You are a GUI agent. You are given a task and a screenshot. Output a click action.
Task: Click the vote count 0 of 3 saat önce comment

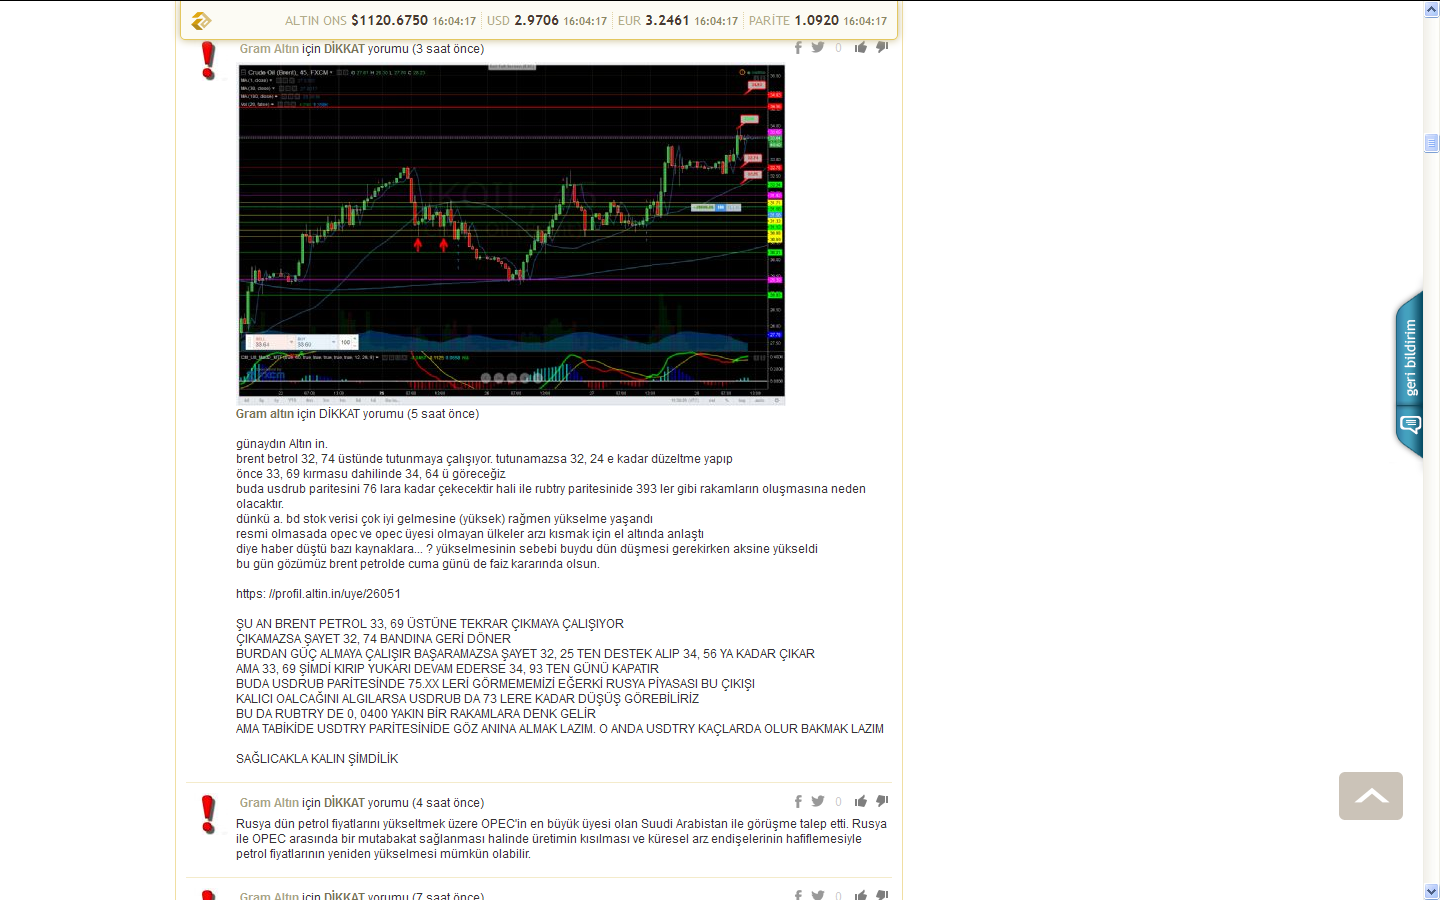[838, 48]
